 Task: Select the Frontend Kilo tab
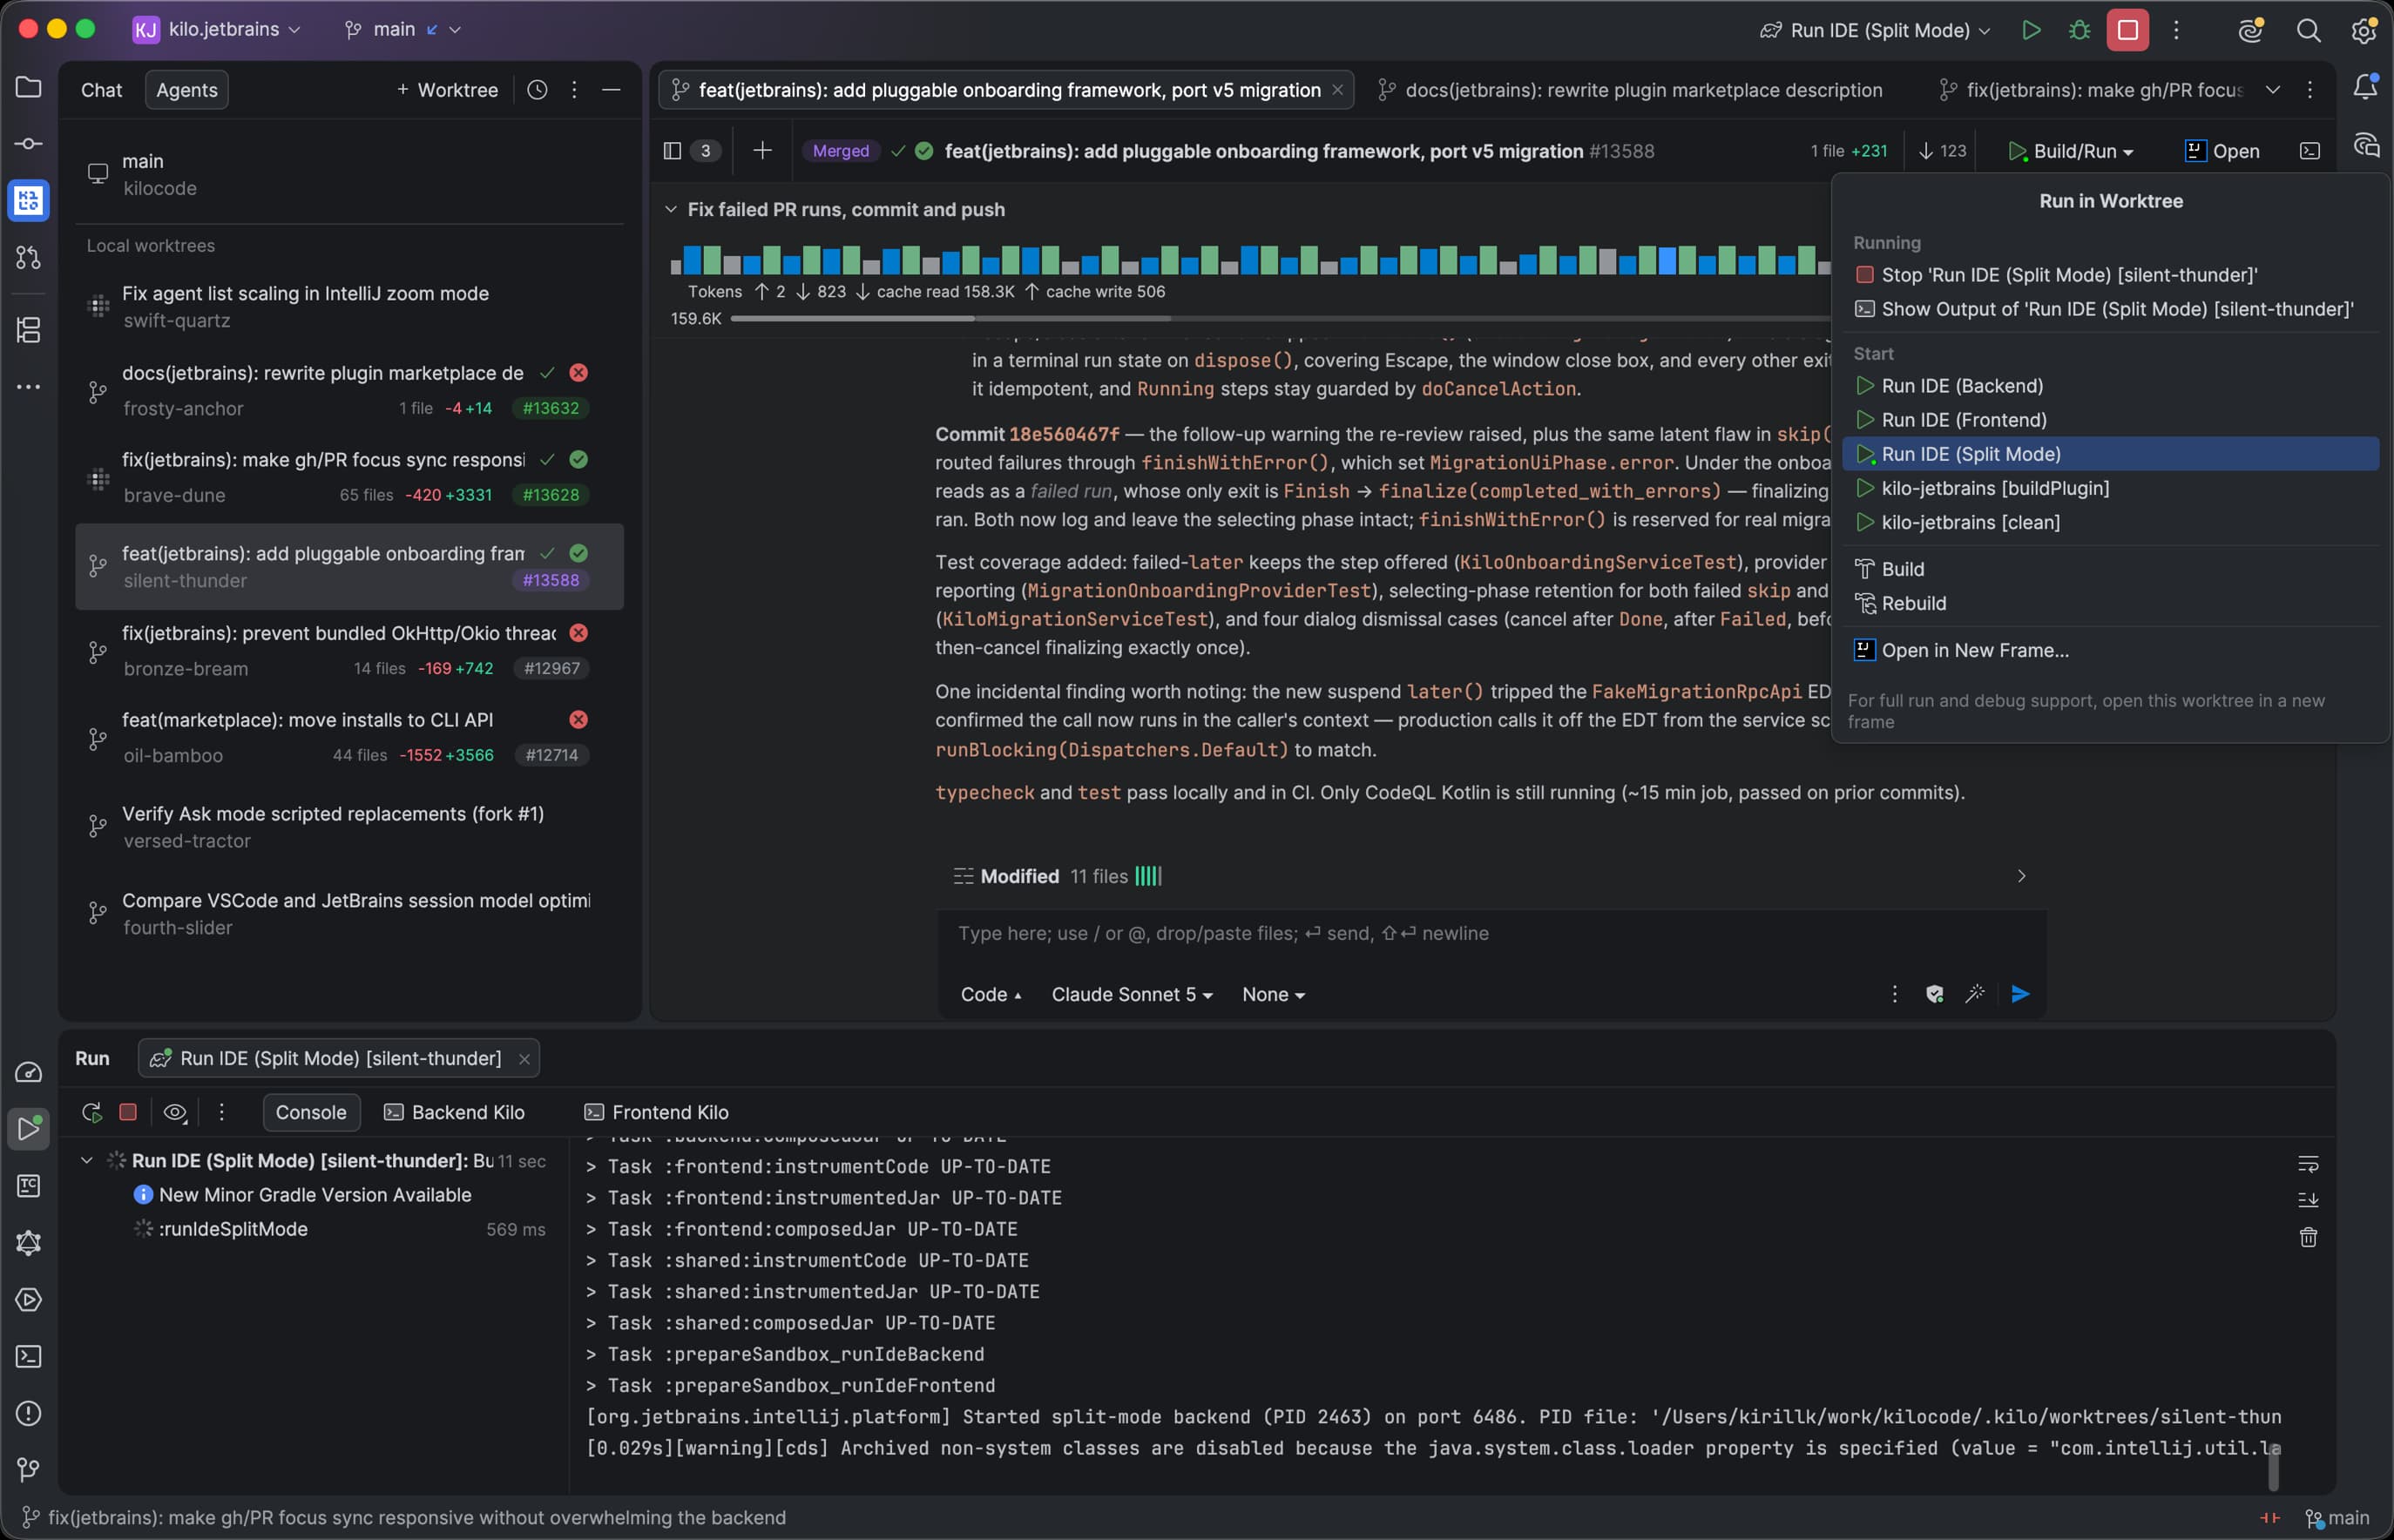656,1112
